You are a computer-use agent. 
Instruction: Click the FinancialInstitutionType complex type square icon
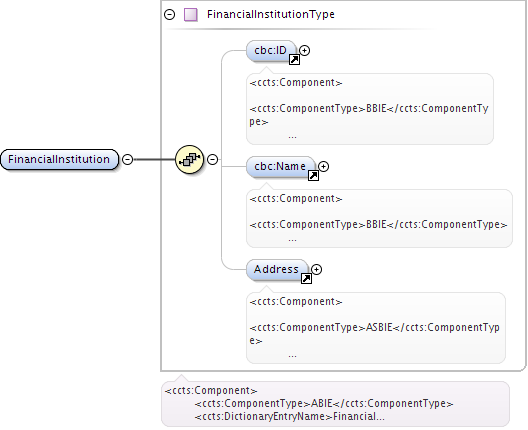click(191, 15)
